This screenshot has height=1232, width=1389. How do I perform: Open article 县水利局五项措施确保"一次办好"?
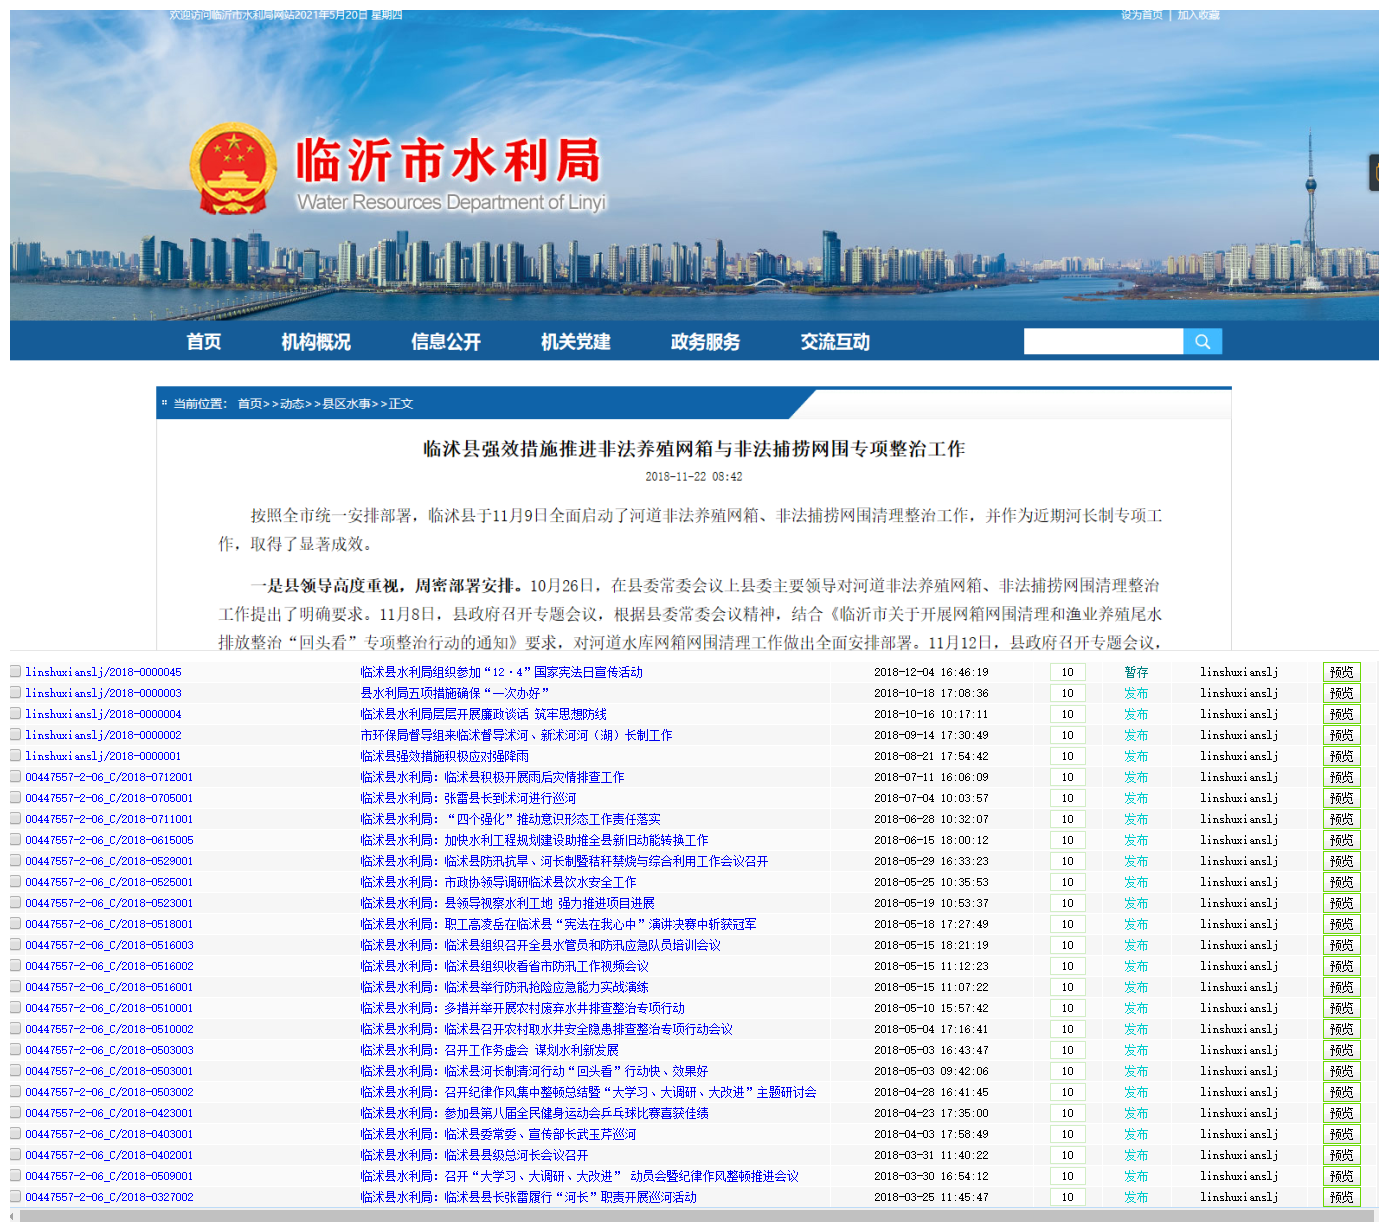click(x=455, y=694)
